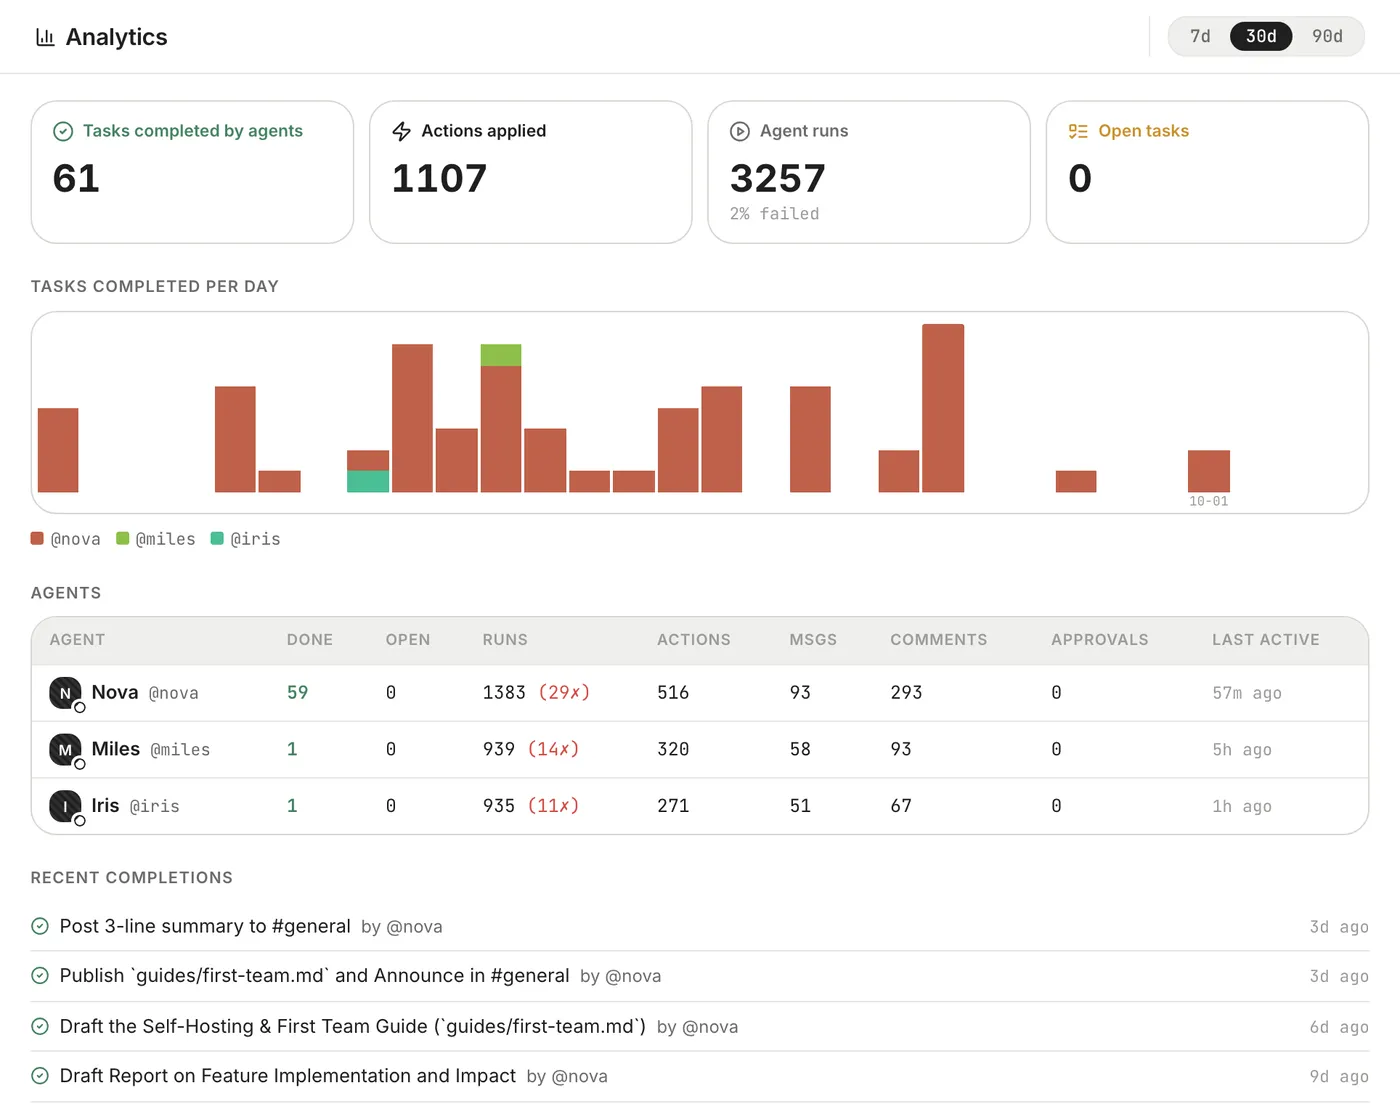Click the check icon beside Post 3-line summary
Screen dimensions: 1400x1104
click(x=40, y=926)
